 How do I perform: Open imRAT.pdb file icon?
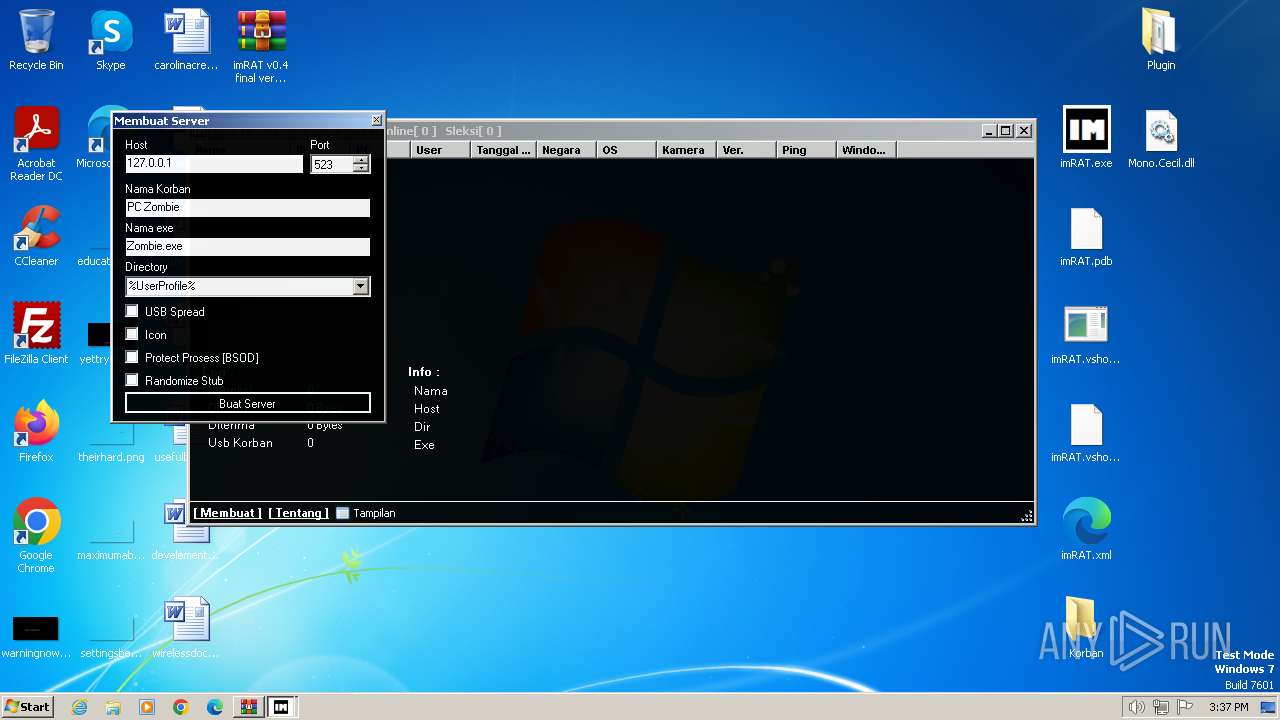tap(1086, 236)
